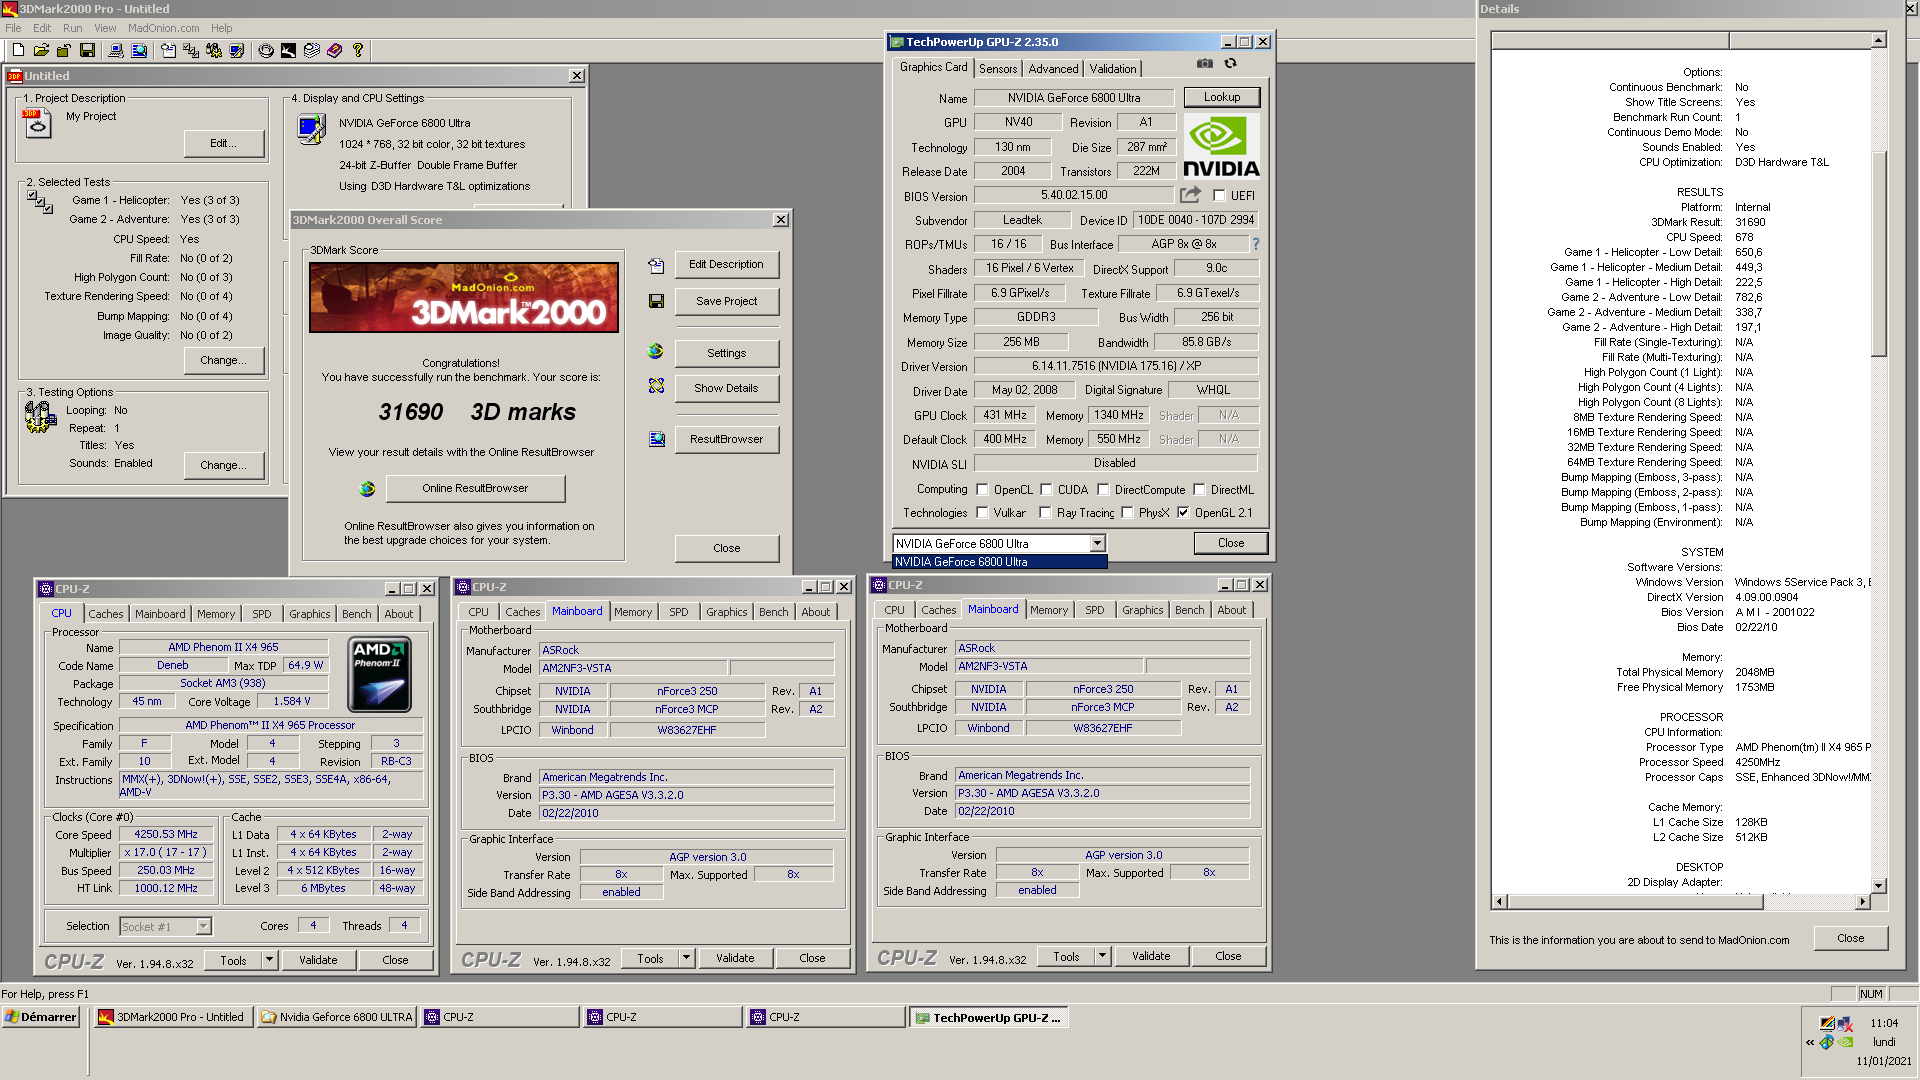Click the display settings monitor tray icon
Viewport: 1920px width, 1080px height.
[x=1827, y=1024]
